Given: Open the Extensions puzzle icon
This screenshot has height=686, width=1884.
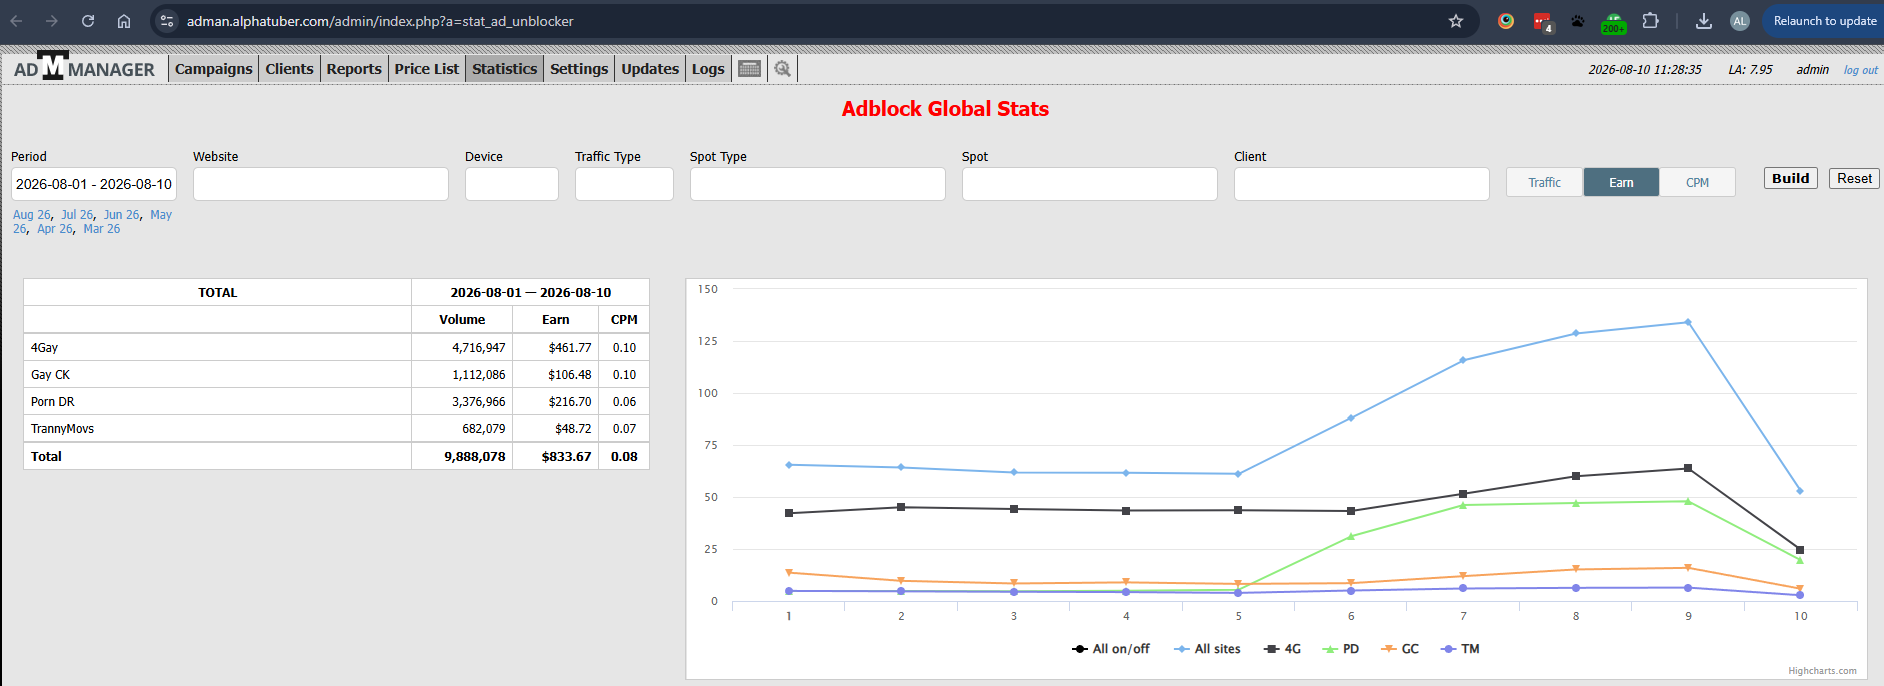Looking at the screenshot, I should pos(1651,21).
